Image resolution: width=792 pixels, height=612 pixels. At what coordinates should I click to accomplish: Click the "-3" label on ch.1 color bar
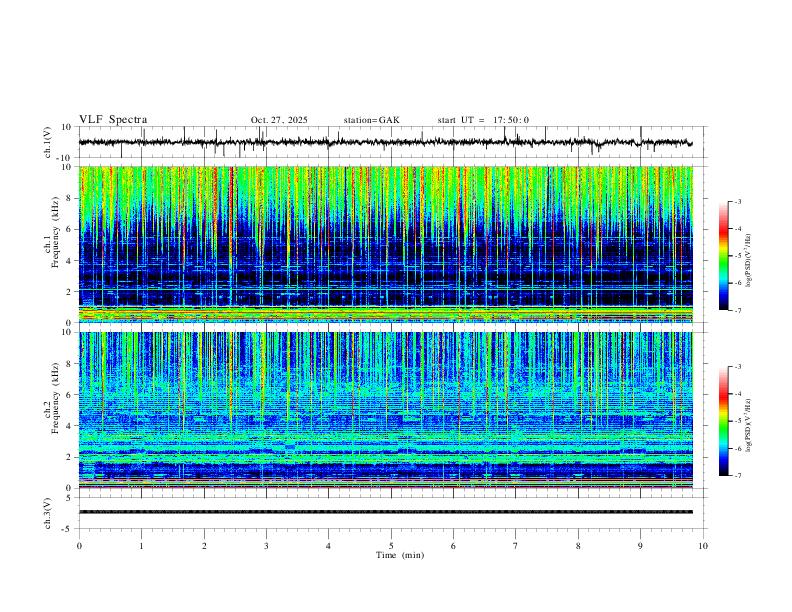[737, 201]
